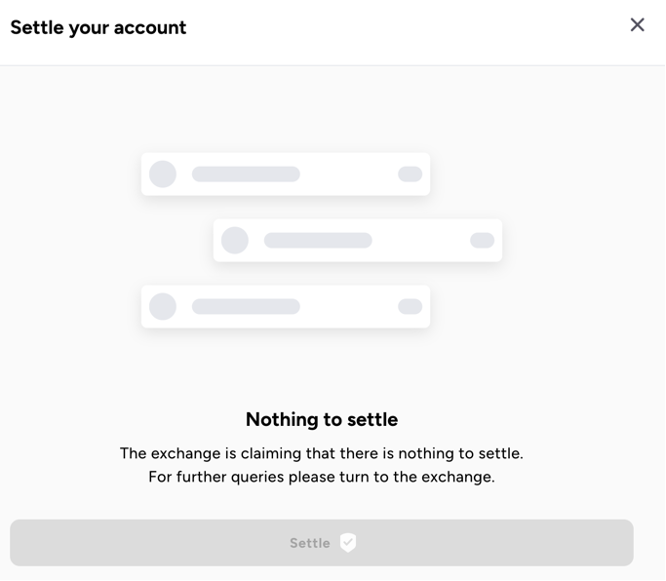Click the text 'The exchange is claiming' line
The image size is (666, 581).
pos(322,453)
